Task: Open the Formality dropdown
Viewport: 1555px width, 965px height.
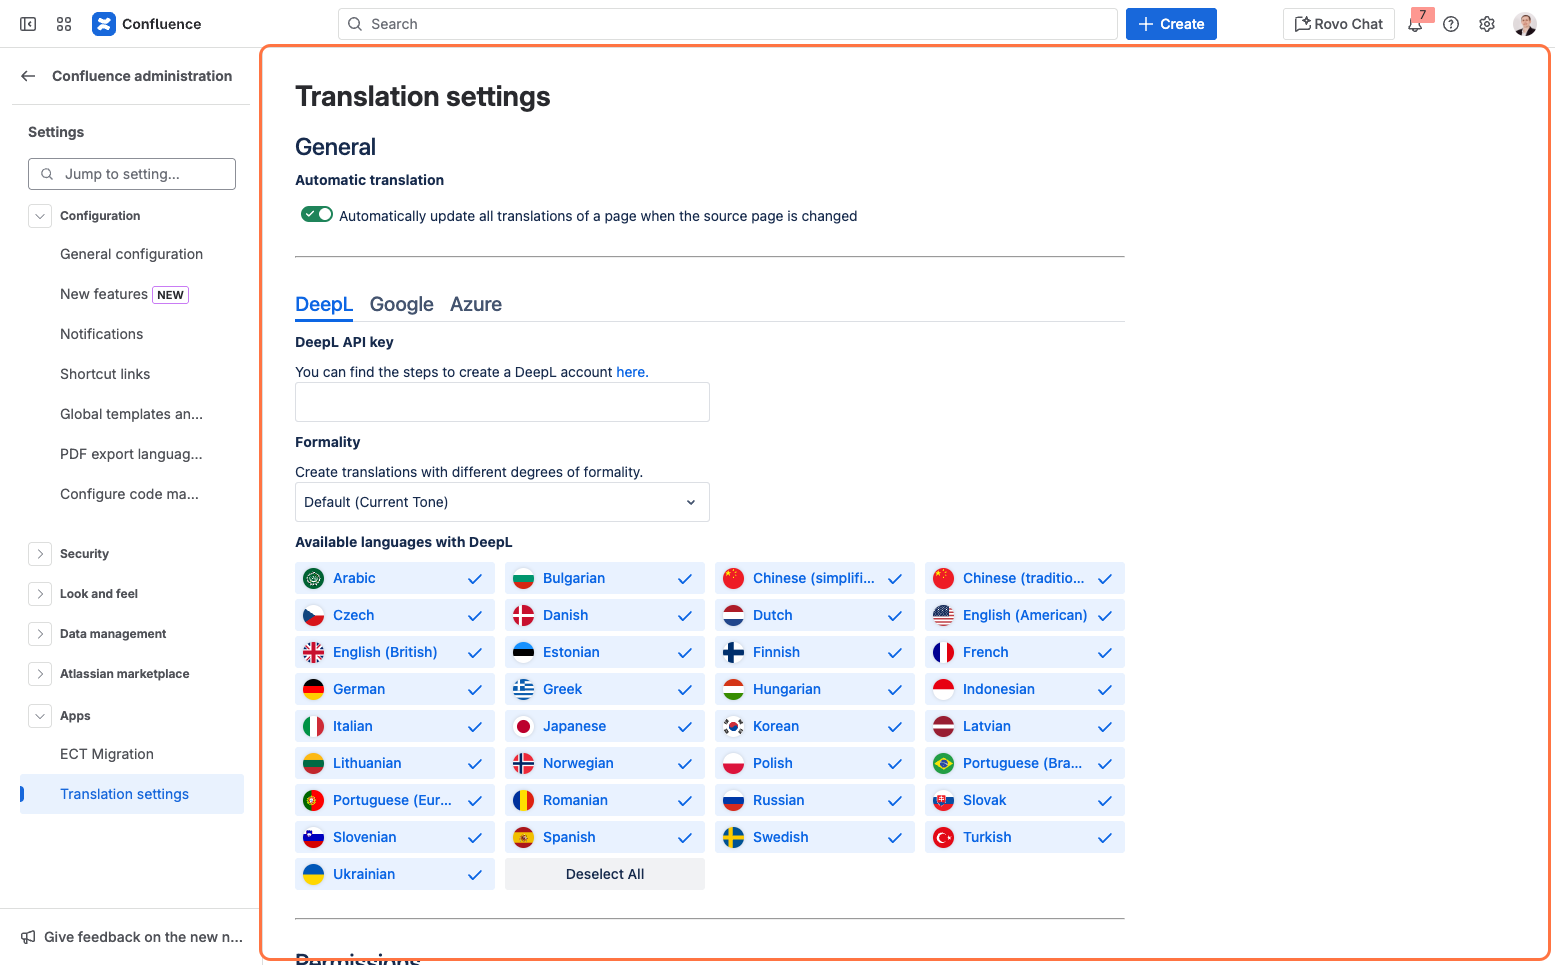Action: coord(502,502)
